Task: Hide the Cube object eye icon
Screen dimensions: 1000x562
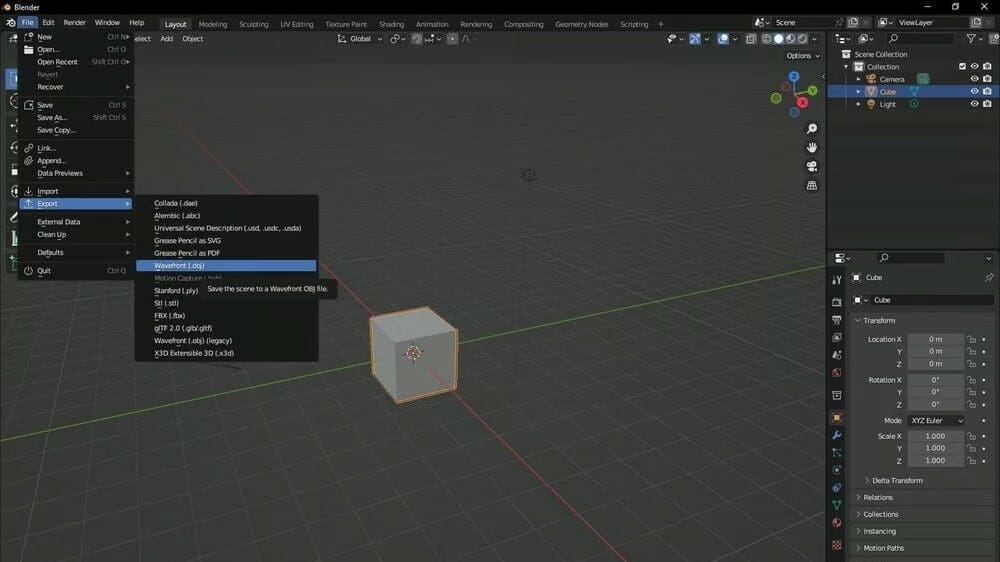Action: 974,91
